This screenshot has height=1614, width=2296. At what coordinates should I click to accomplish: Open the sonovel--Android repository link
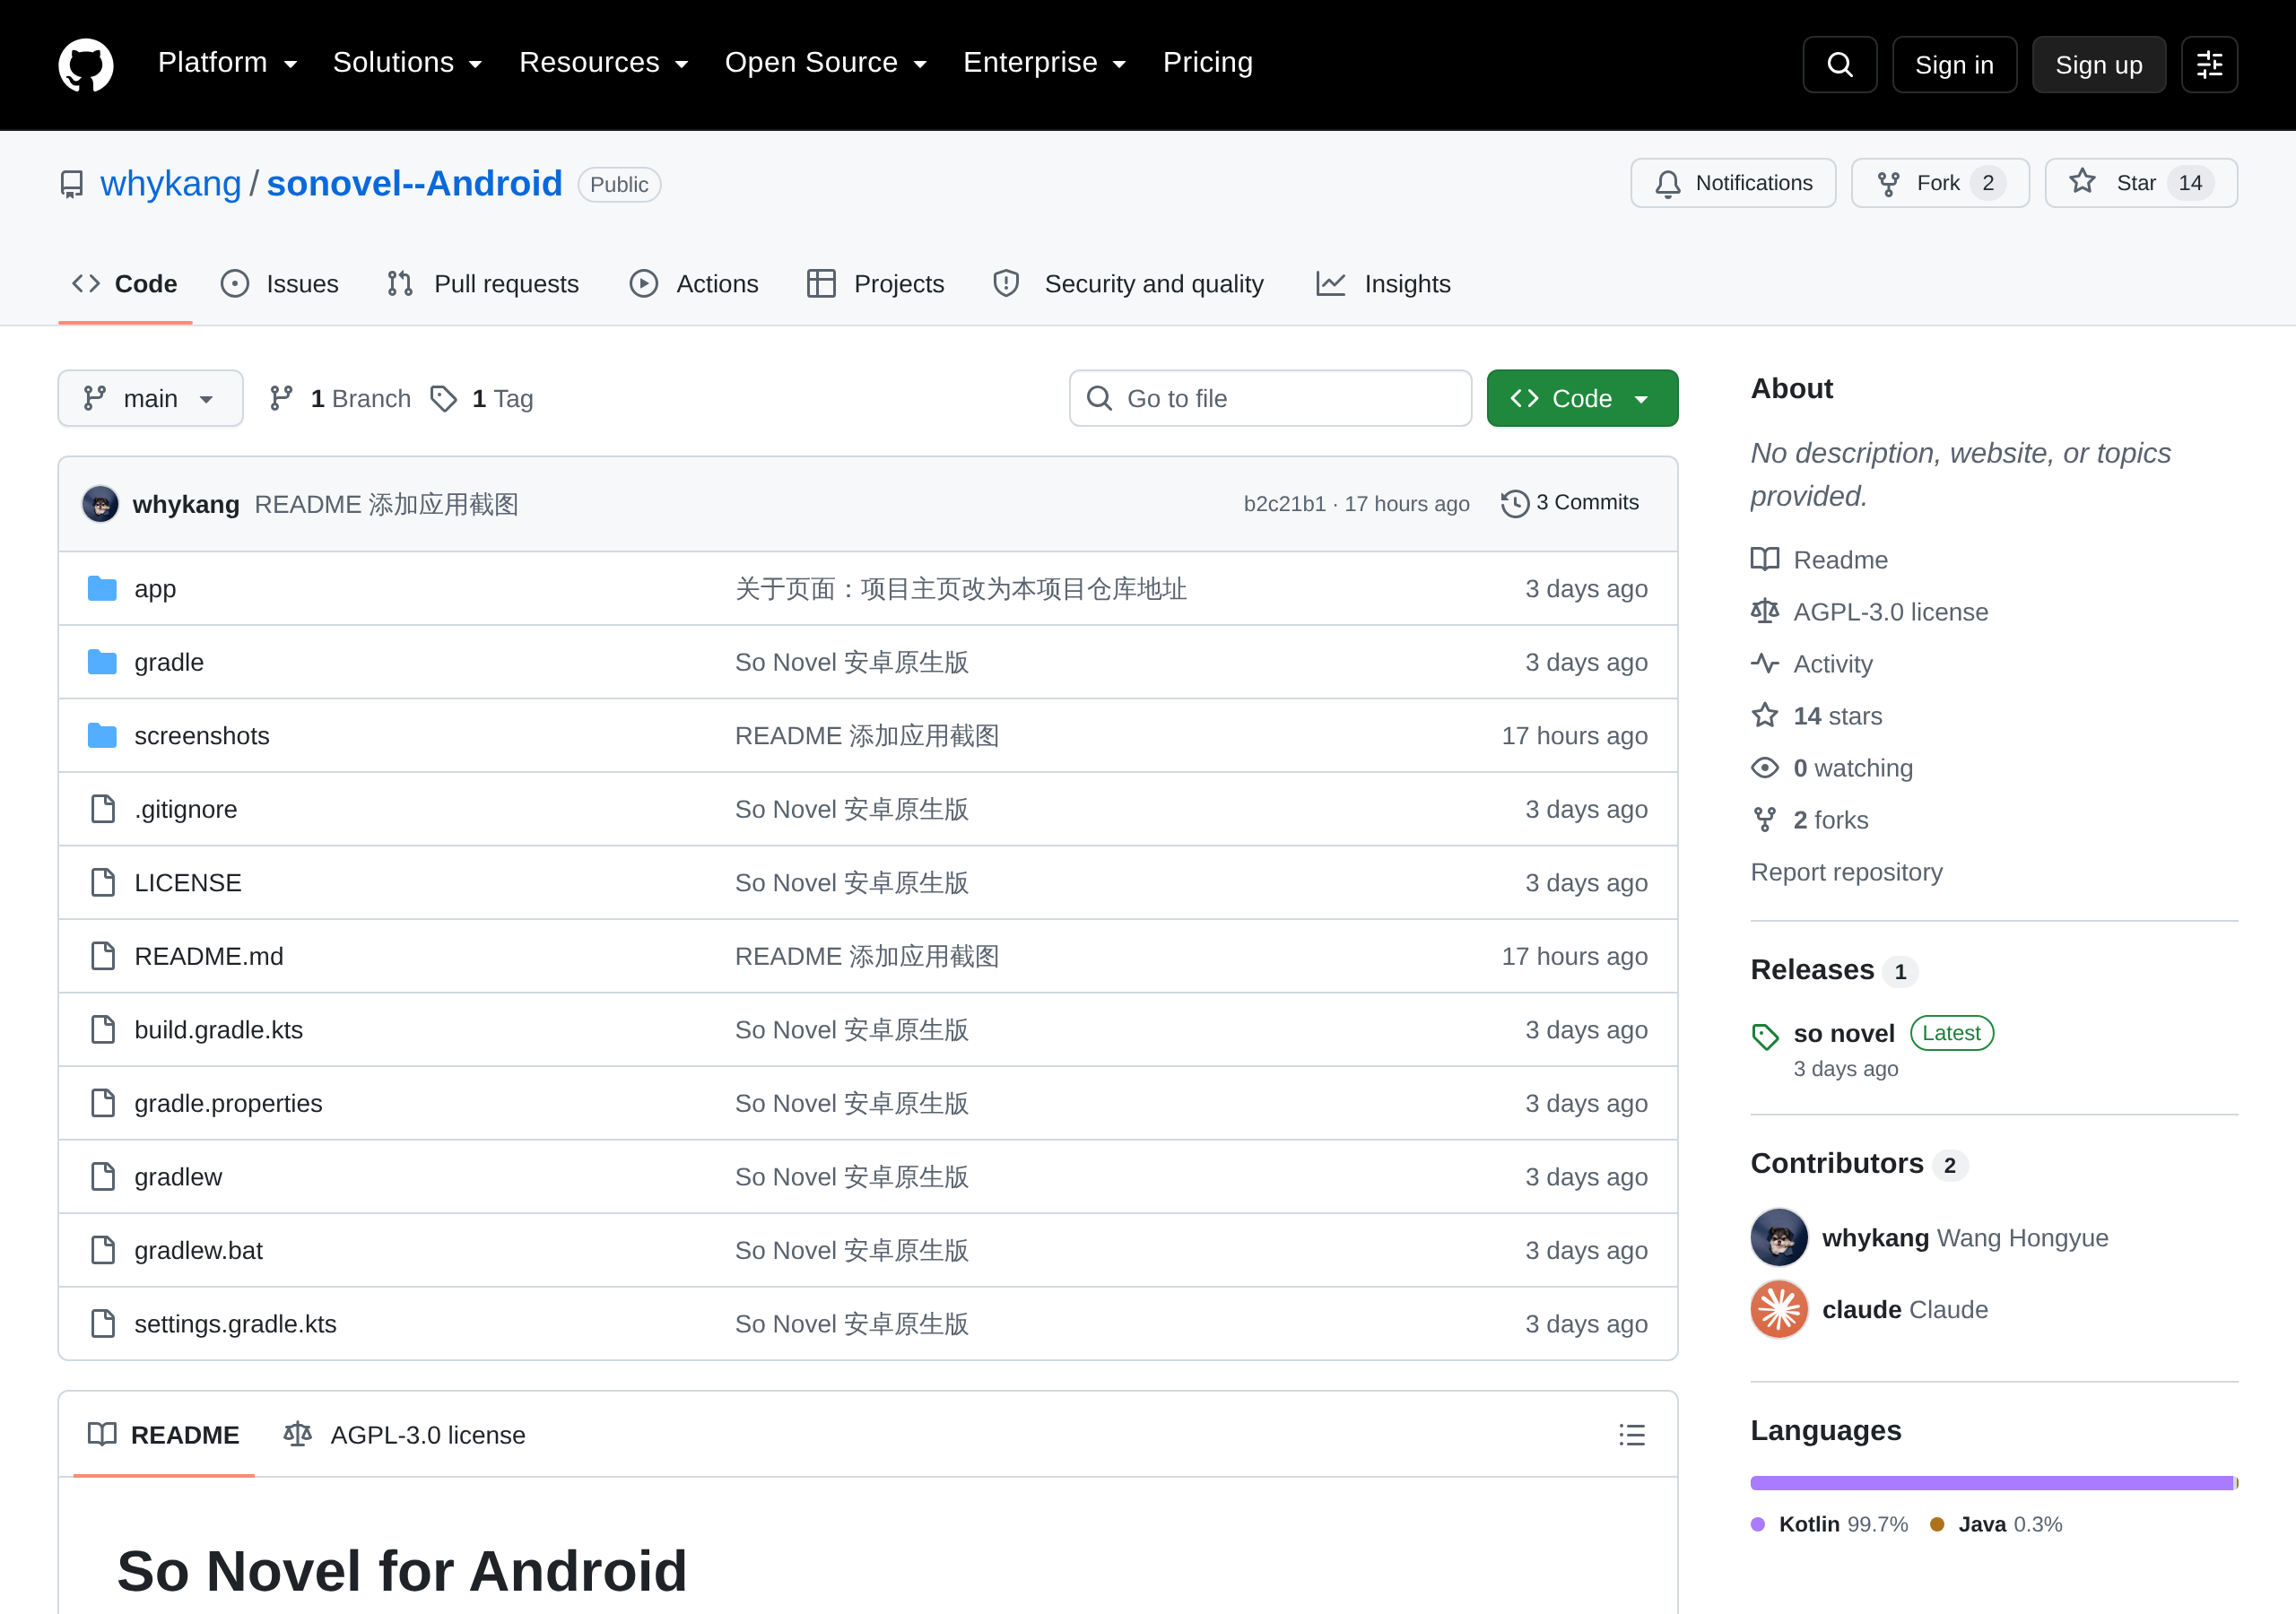[414, 184]
